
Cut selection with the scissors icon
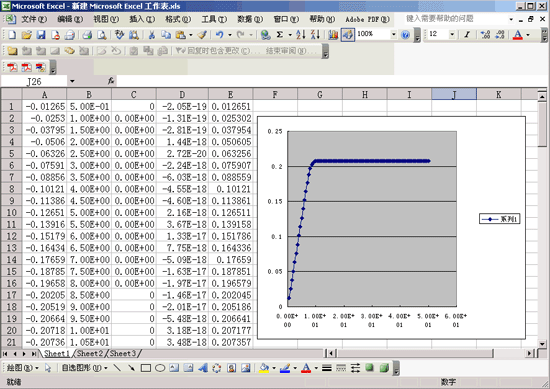click(152, 35)
